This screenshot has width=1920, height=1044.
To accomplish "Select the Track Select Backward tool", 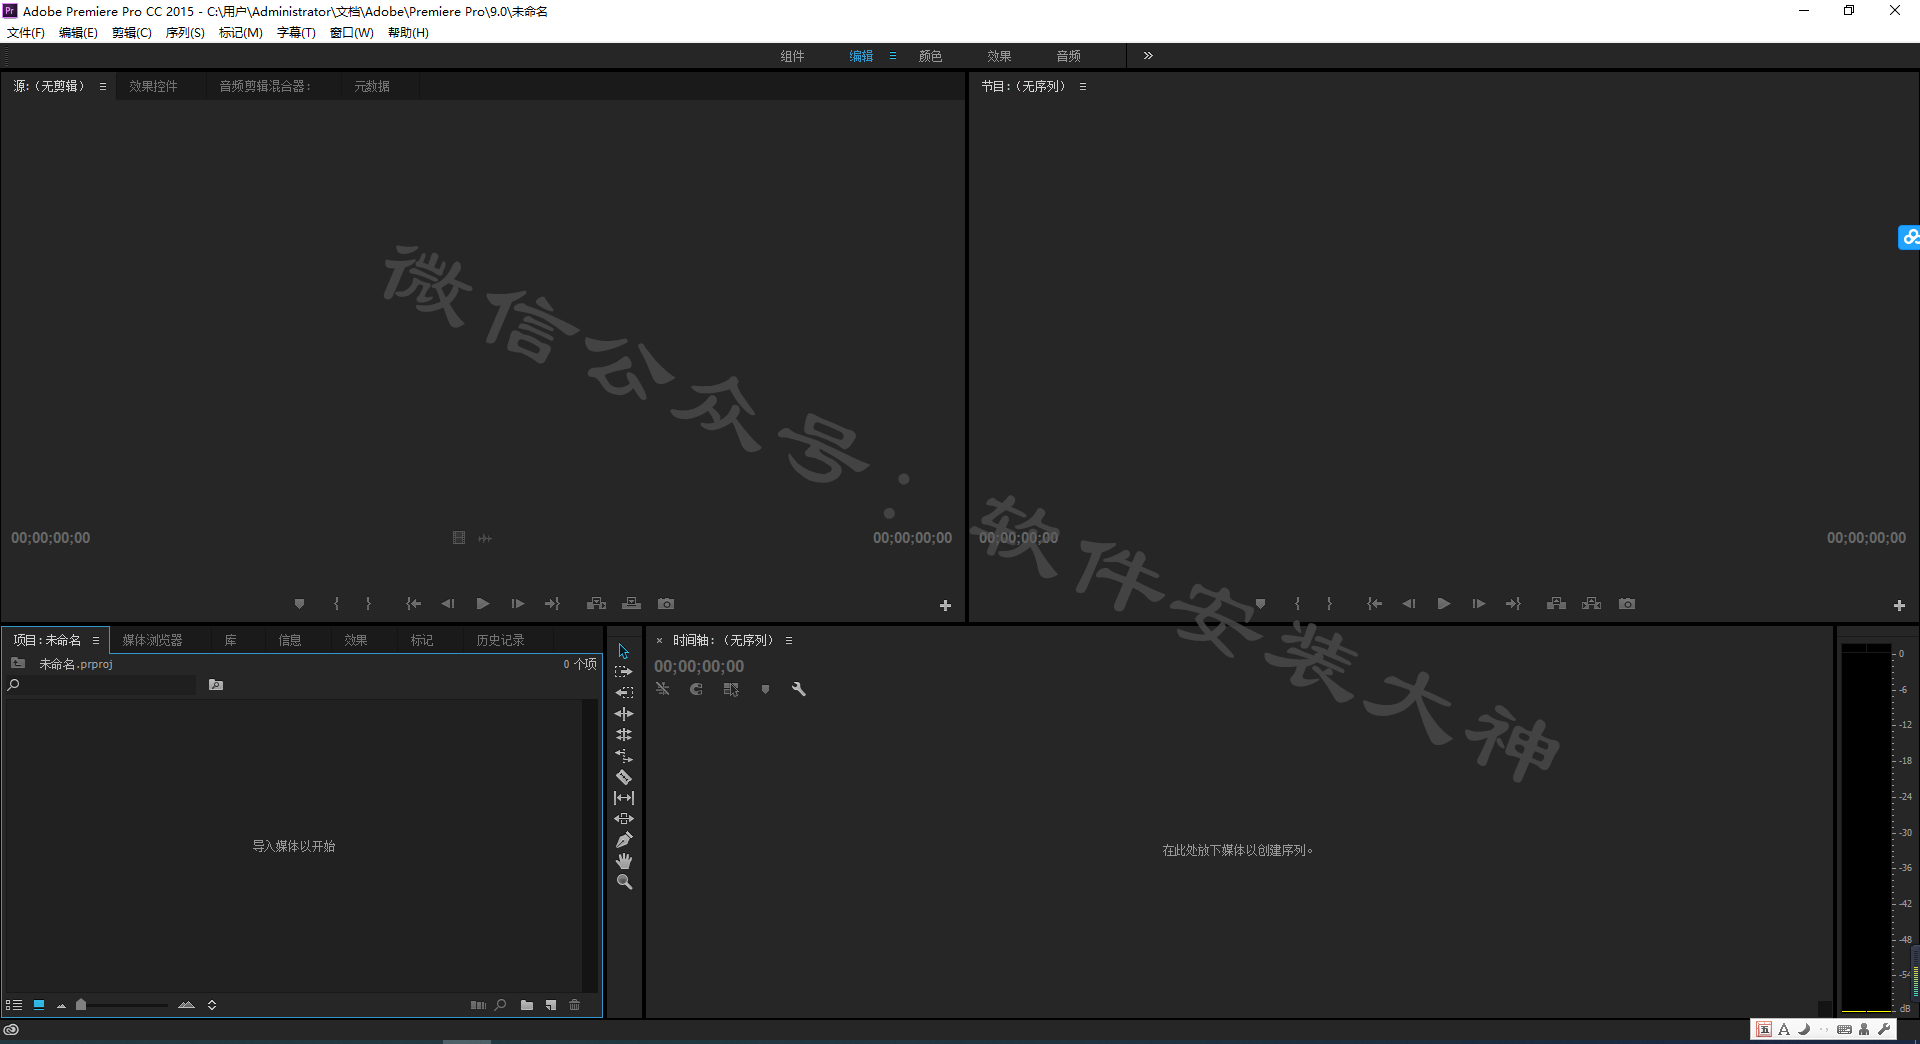I will (624, 692).
